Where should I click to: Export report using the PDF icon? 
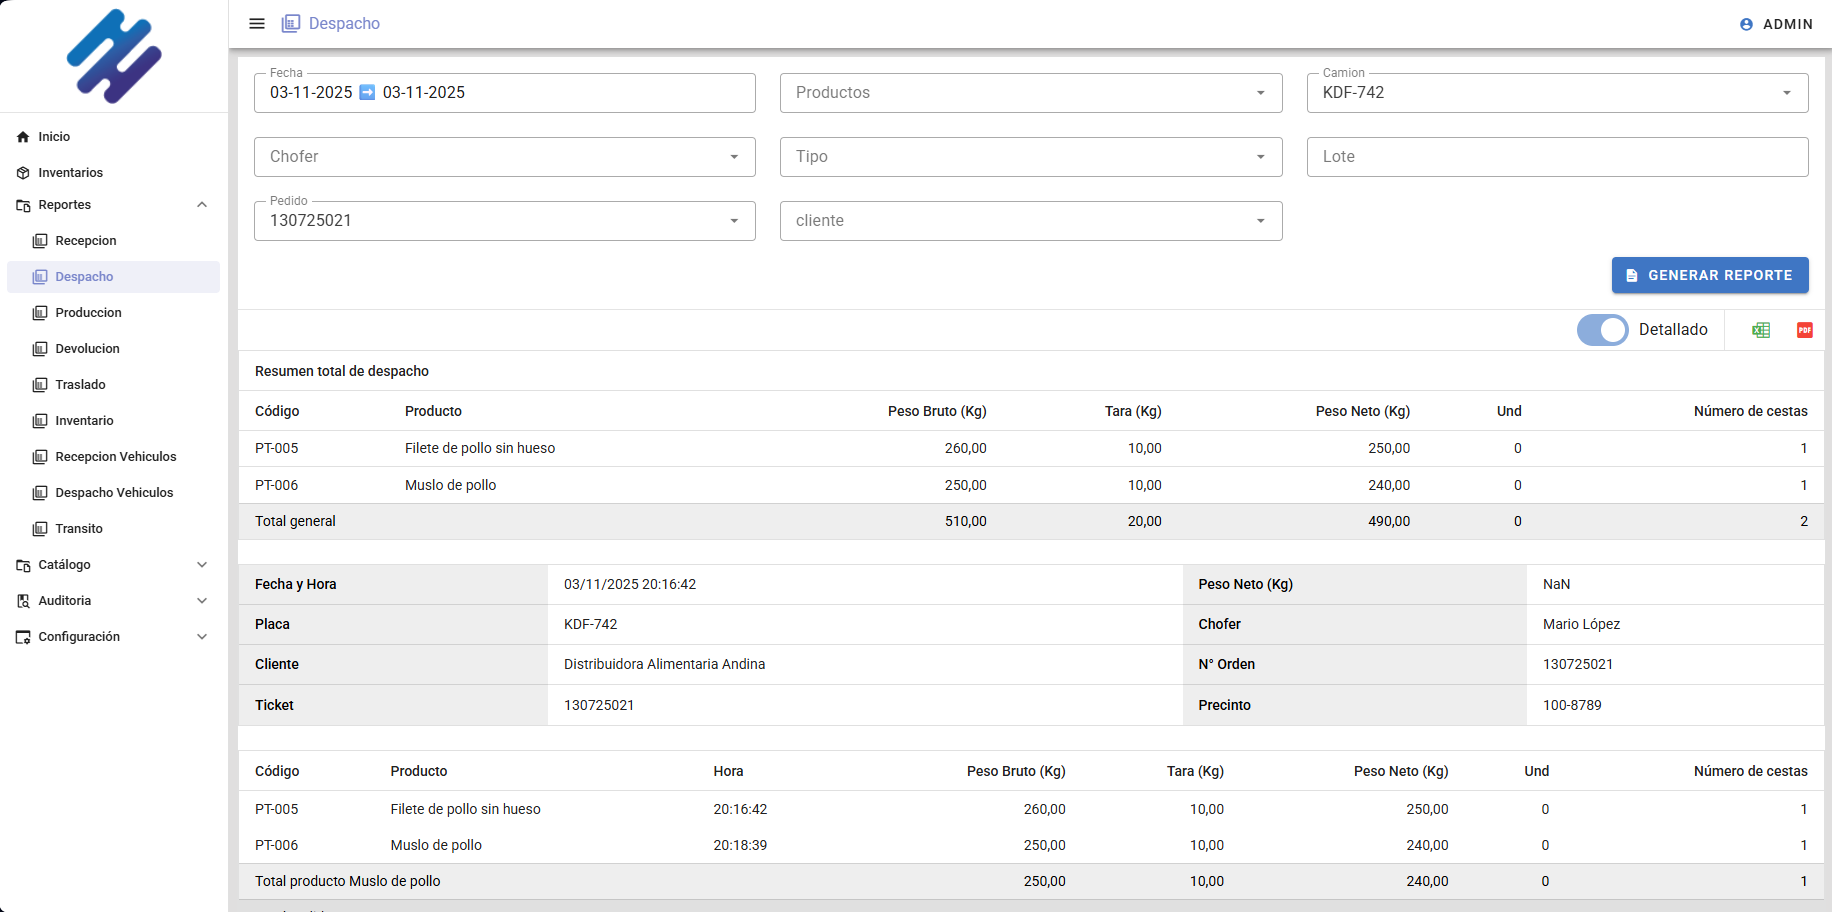click(1804, 330)
